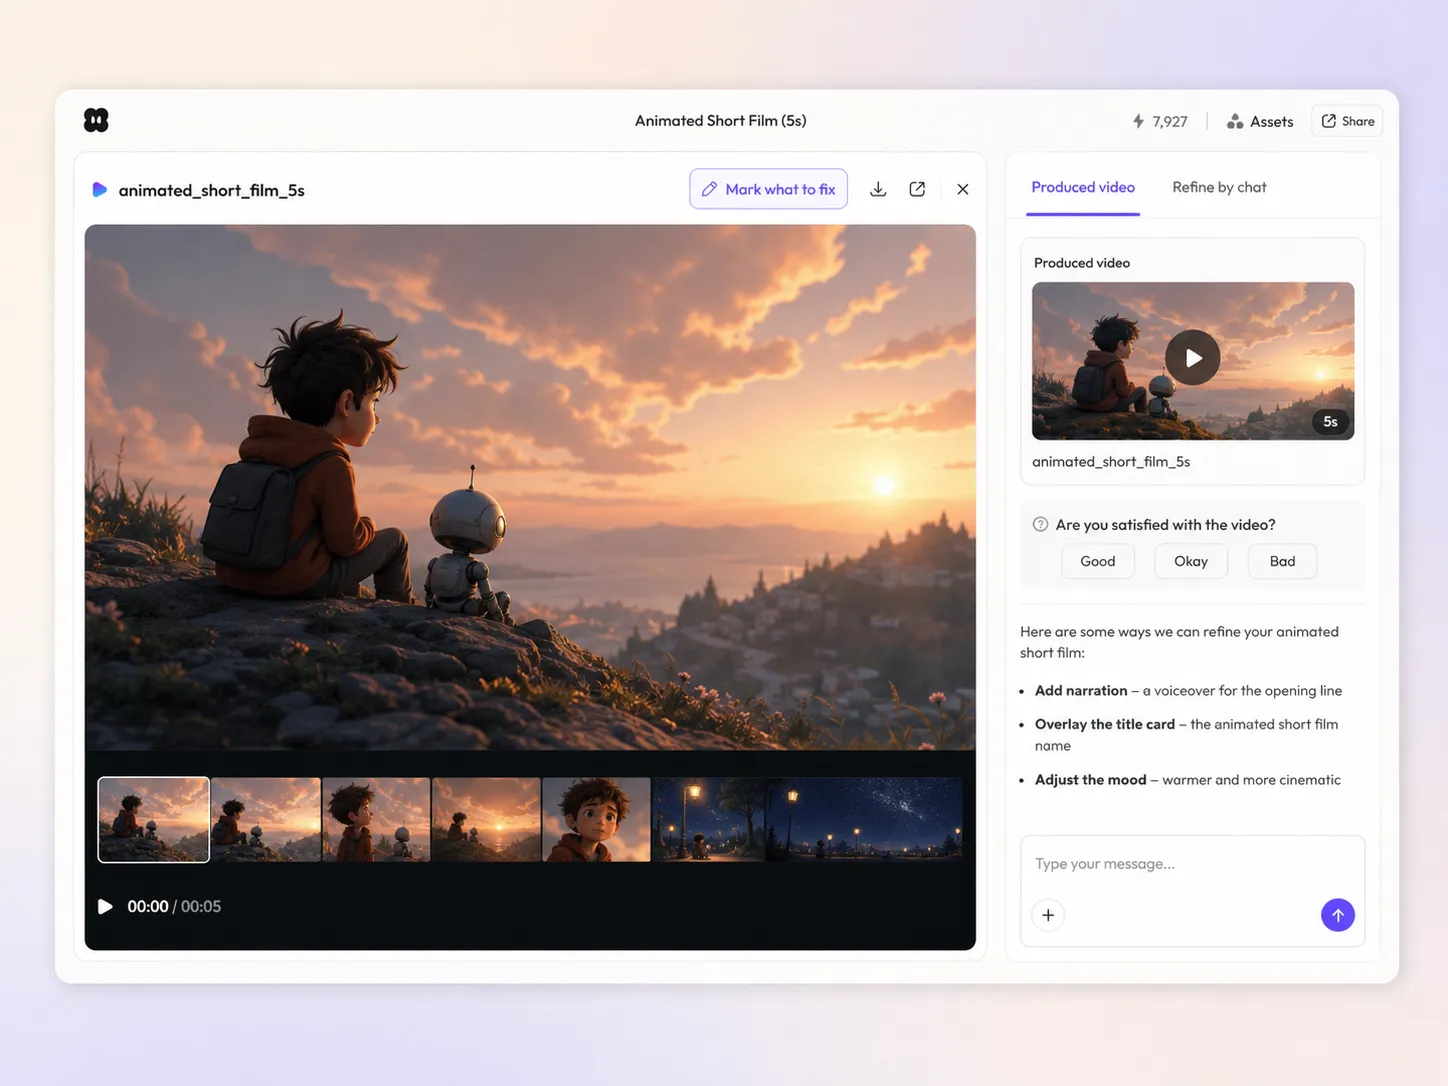Play the produced video thumbnail
This screenshot has height=1086, width=1448.
tap(1193, 357)
